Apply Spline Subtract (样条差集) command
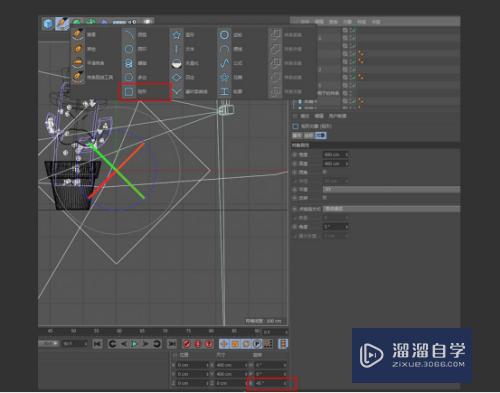 point(276,34)
